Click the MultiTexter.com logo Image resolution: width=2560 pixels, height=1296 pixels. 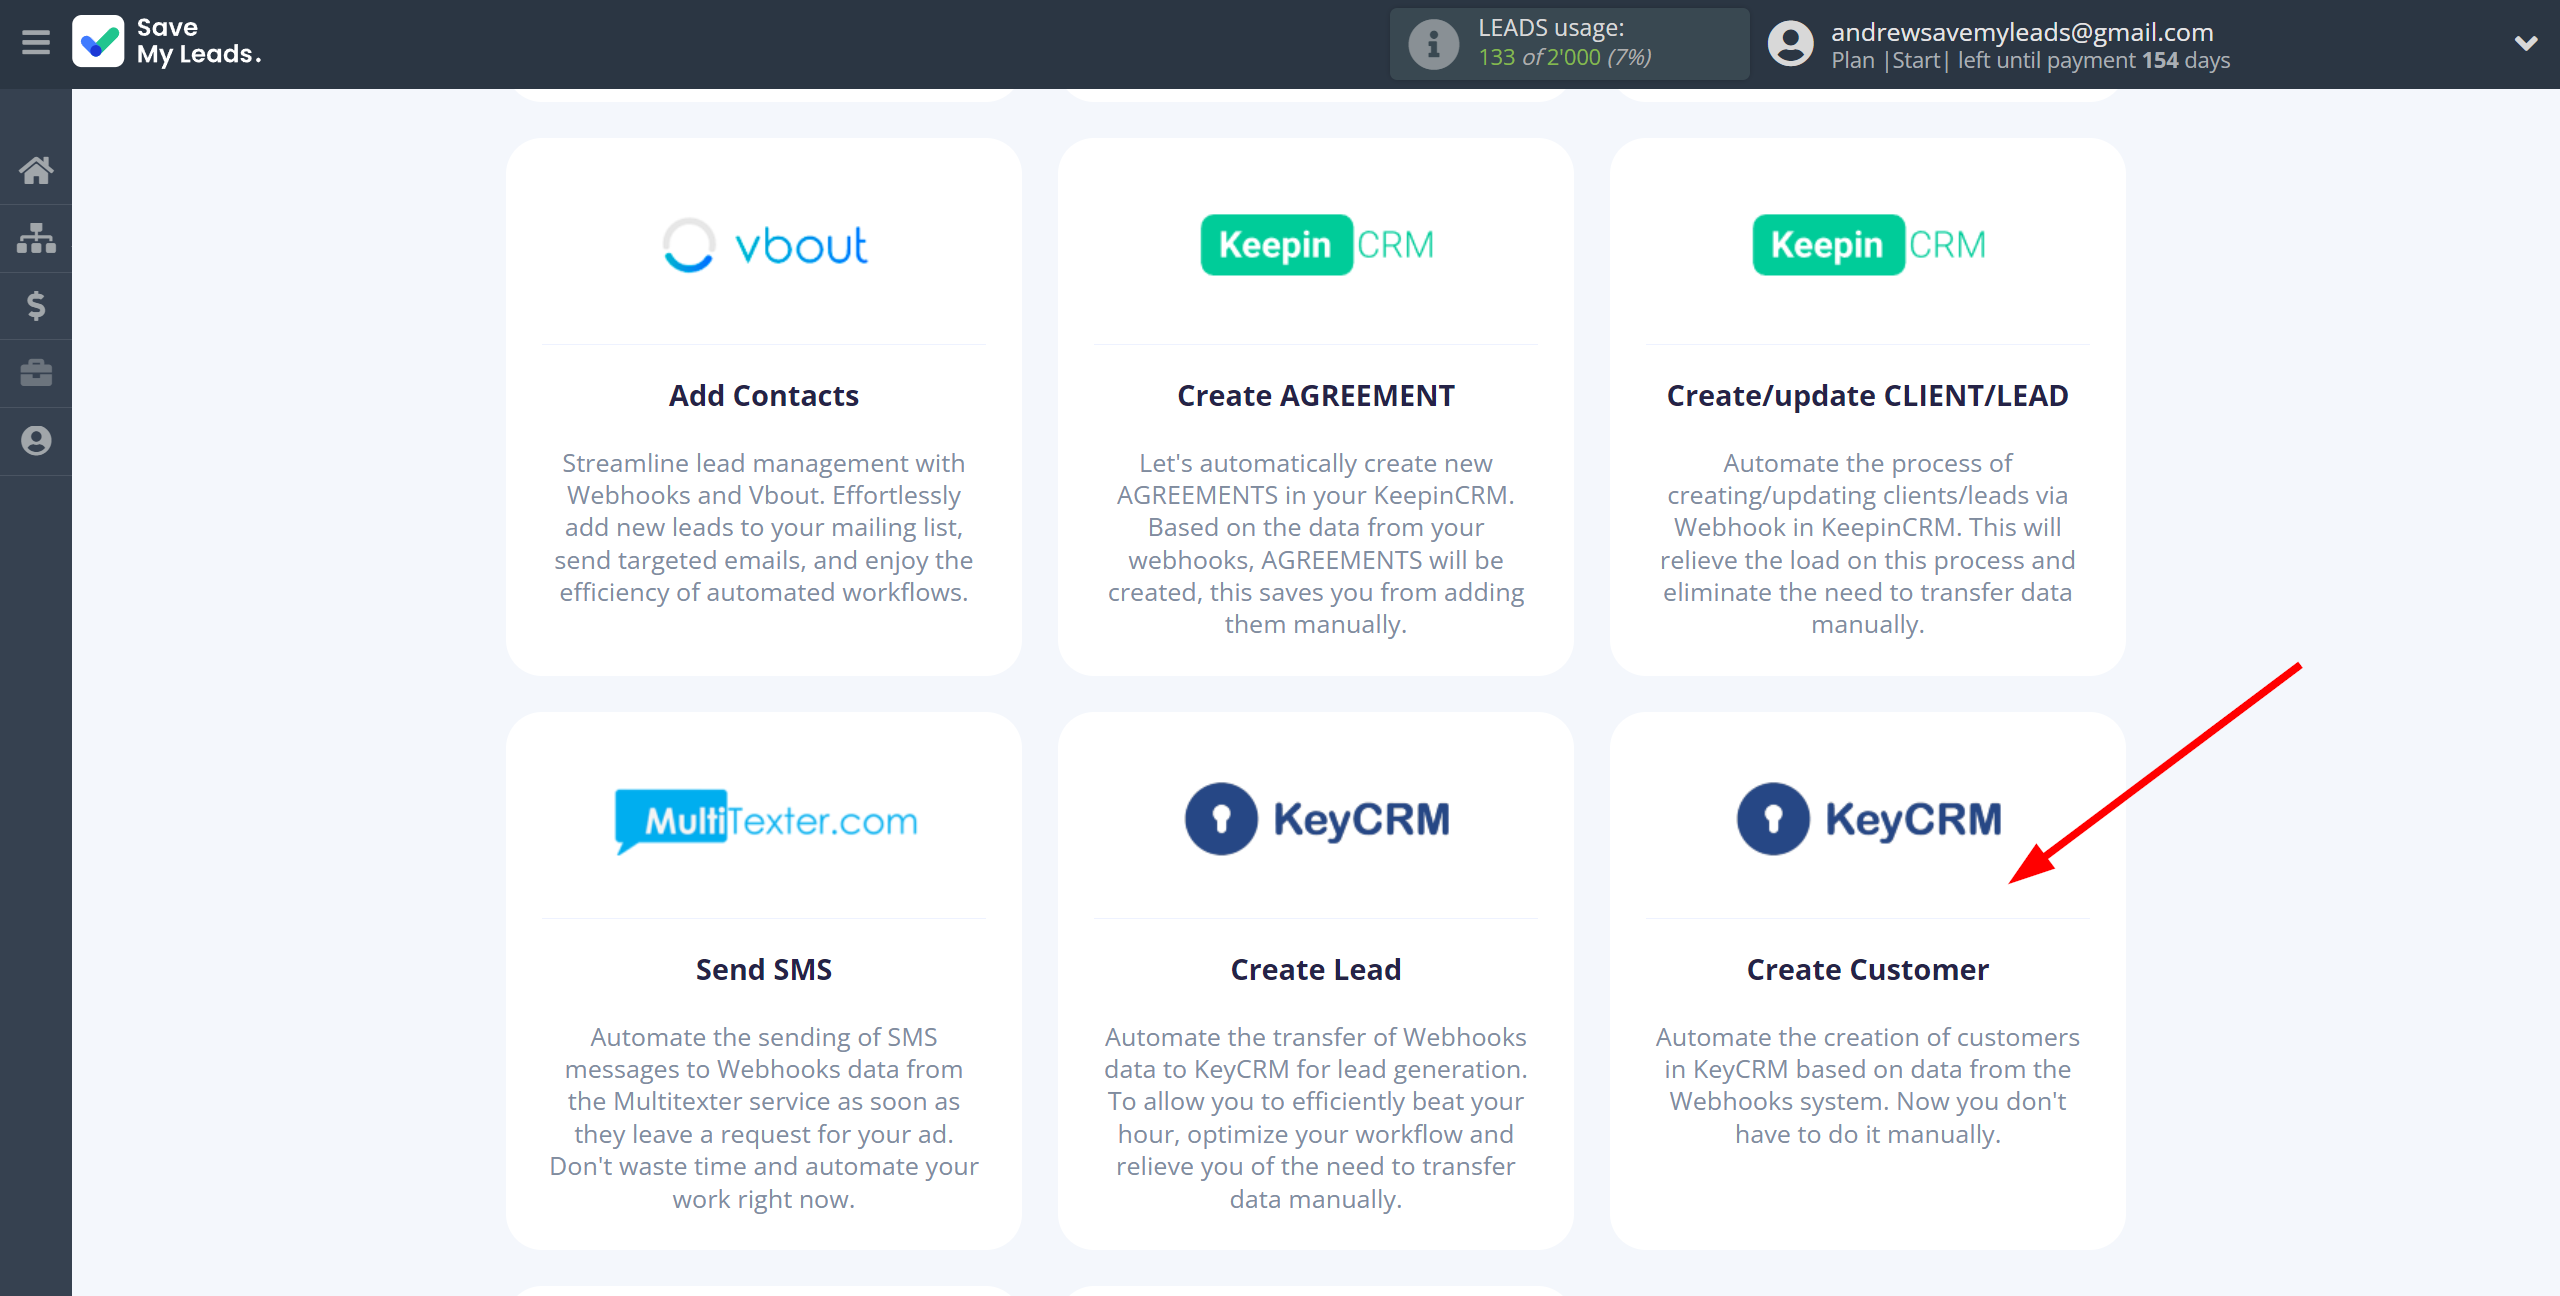764,820
